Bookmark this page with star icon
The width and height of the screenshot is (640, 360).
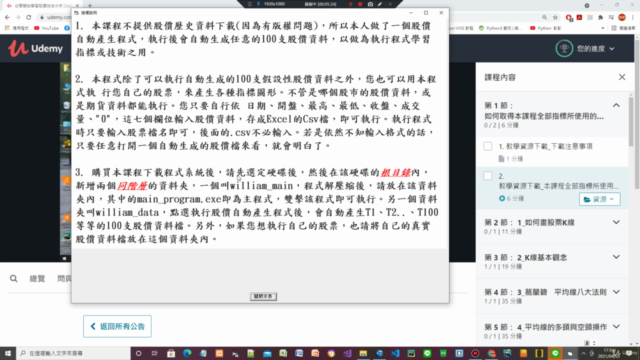(x=555, y=17)
